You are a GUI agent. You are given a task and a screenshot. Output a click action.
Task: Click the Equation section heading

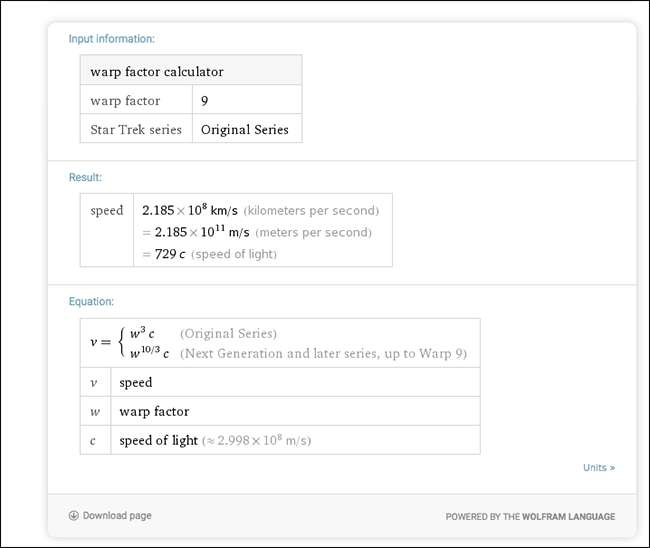tap(91, 301)
